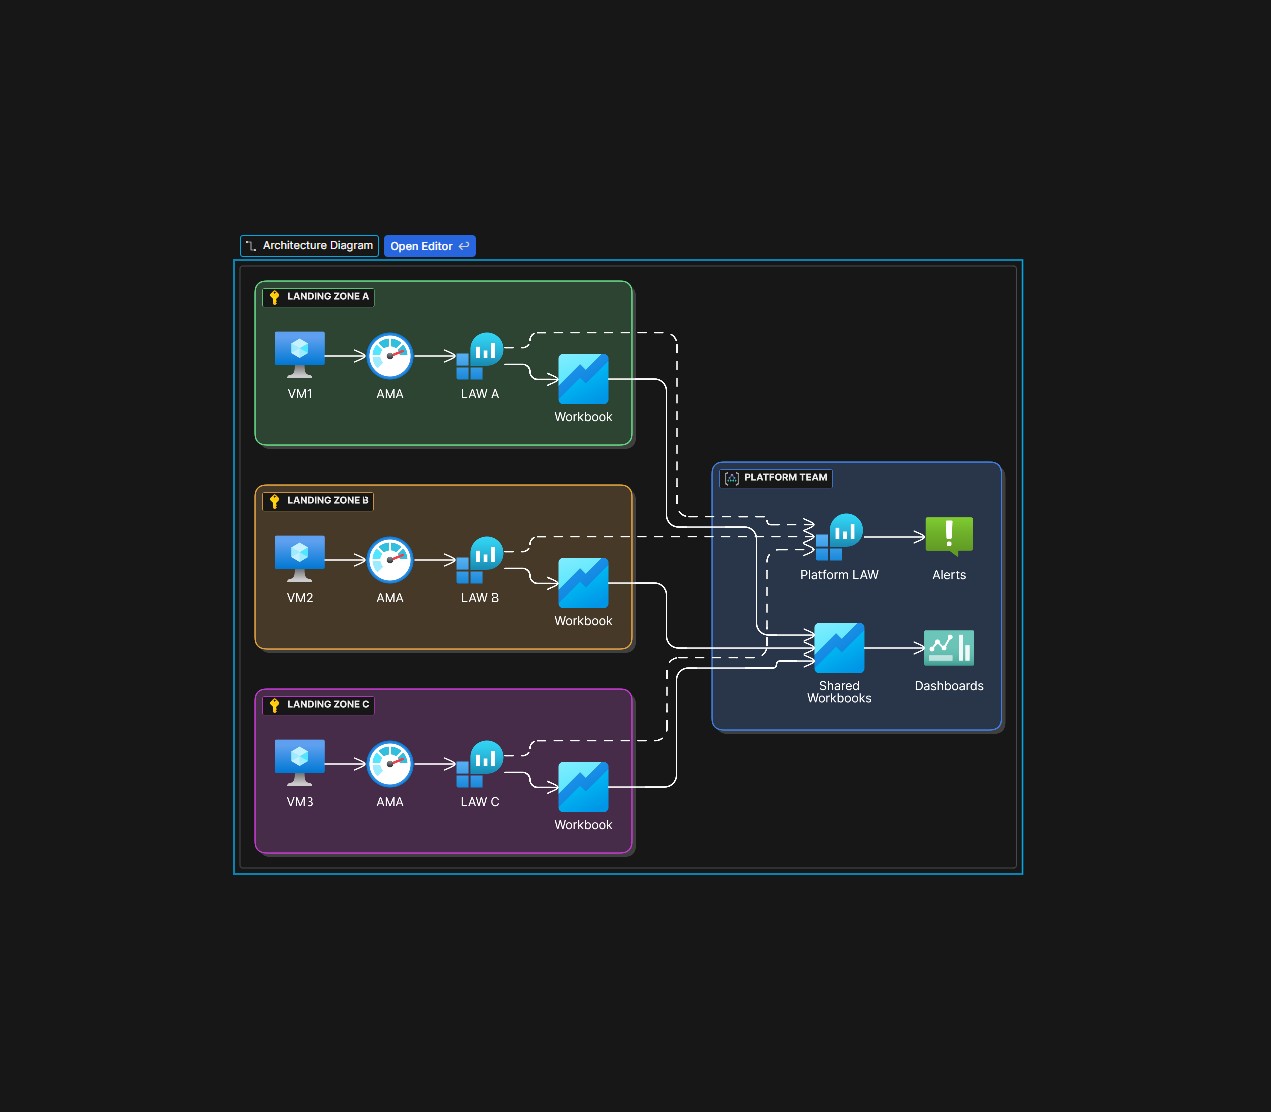Click the AMA gauge icon in Landing Zone C
The image size is (1271, 1112).
(x=389, y=762)
